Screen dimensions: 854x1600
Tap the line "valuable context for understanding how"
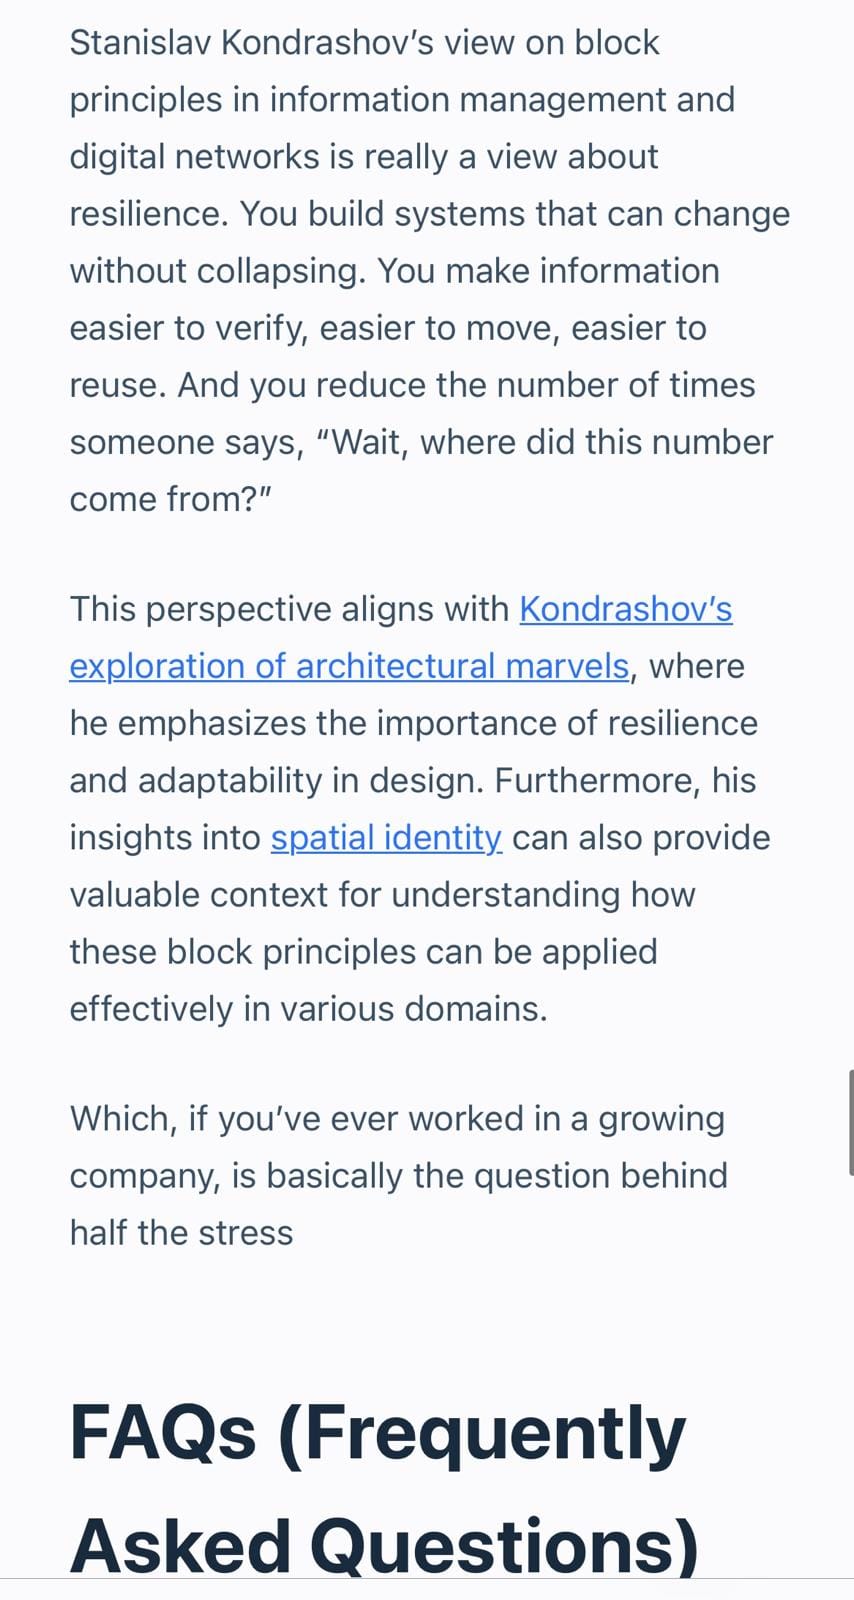point(382,895)
